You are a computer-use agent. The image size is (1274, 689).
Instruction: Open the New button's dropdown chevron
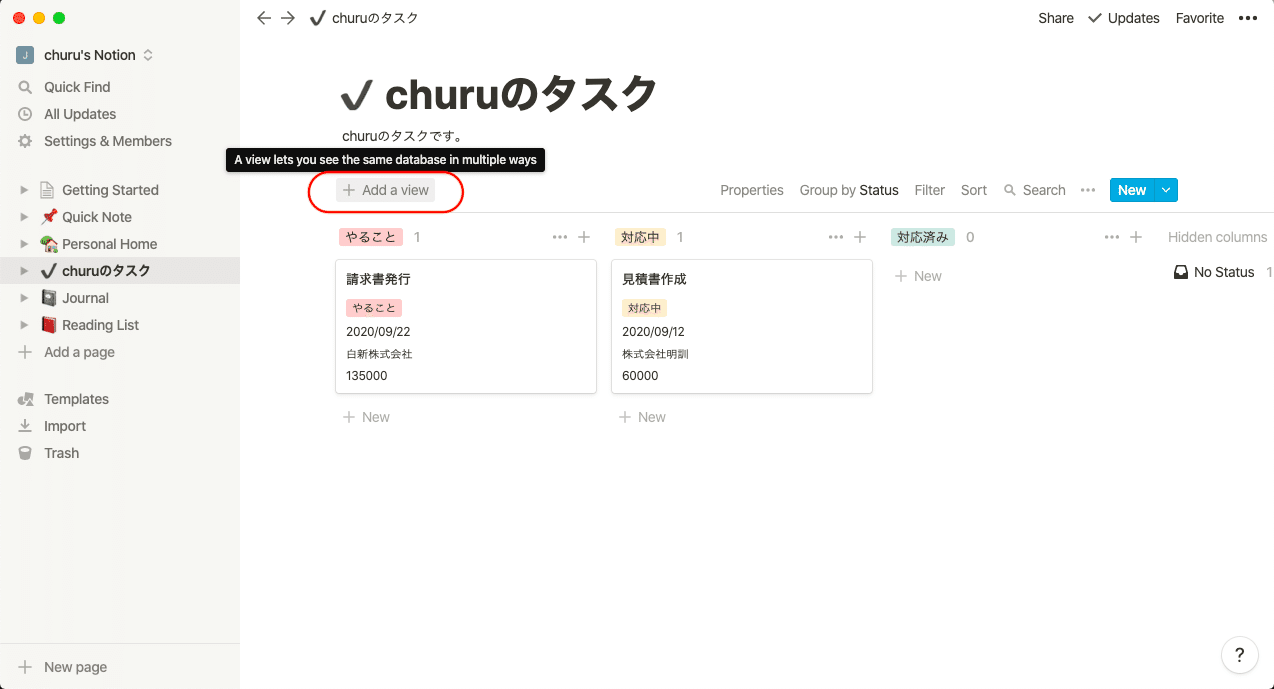click(1165, 189)
